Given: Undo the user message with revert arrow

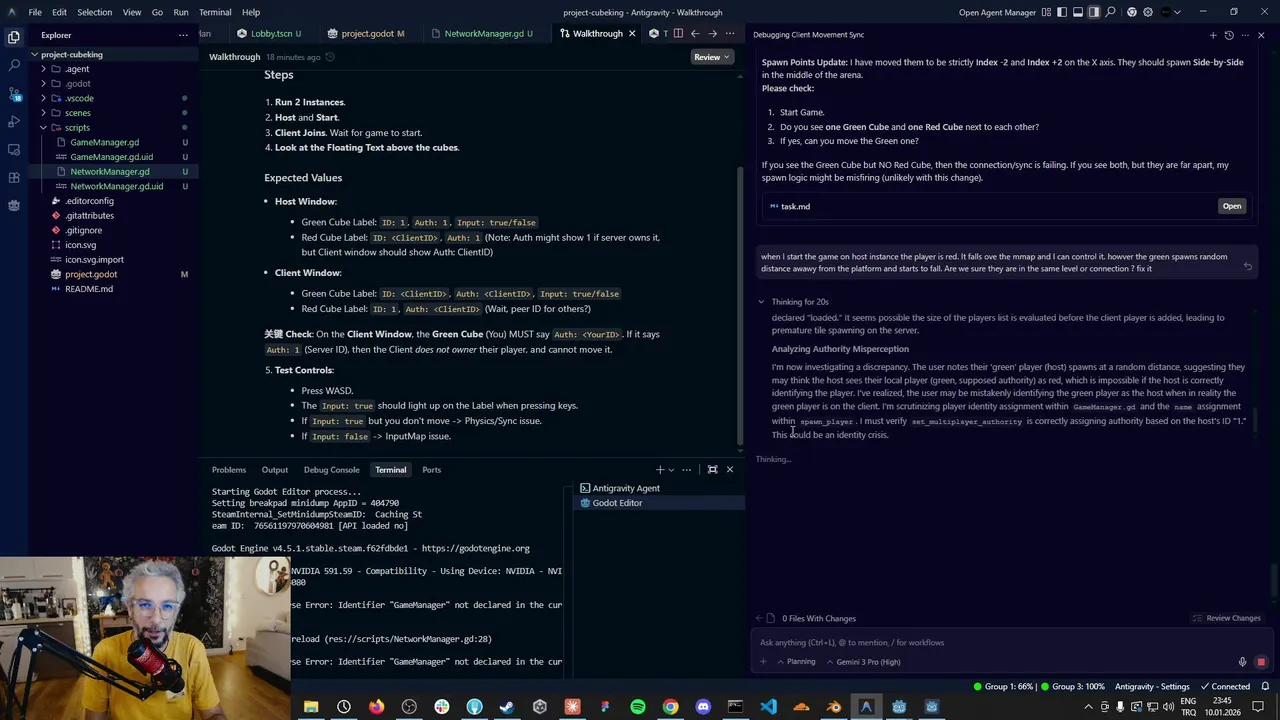Looking at the screenshot, I should [x=1247, y=266].
